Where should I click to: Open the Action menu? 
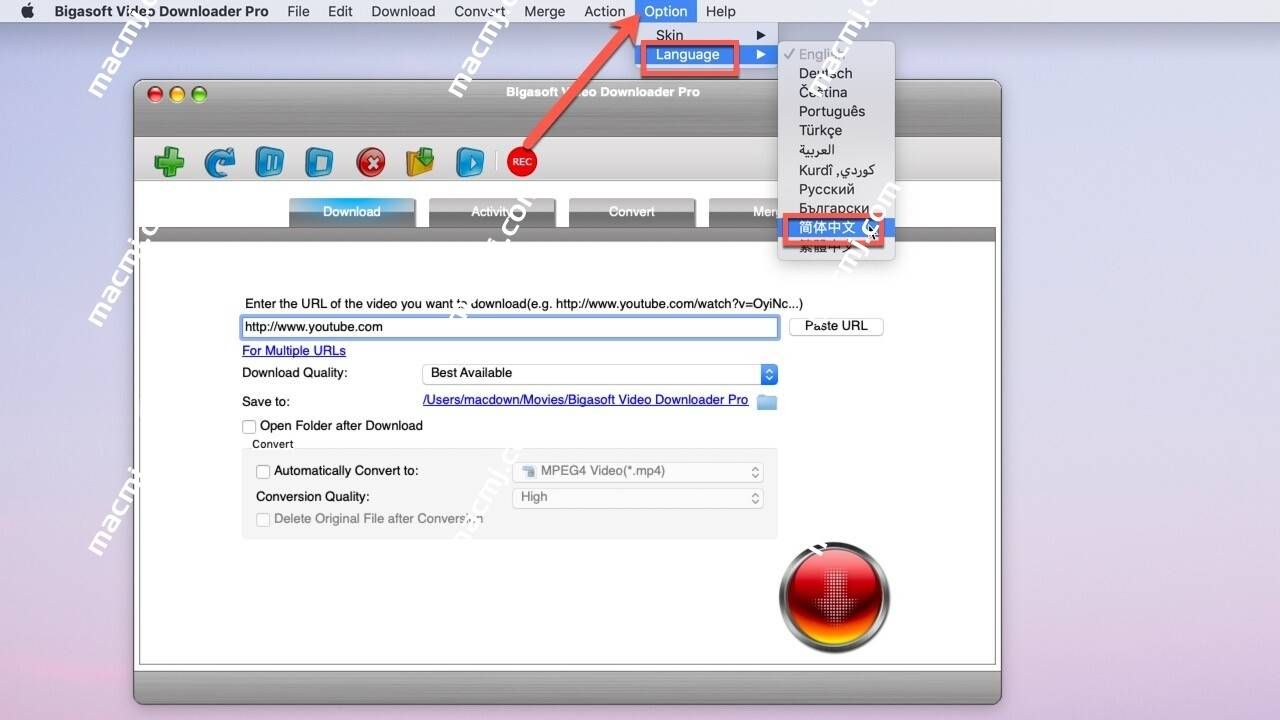point(604,11)
